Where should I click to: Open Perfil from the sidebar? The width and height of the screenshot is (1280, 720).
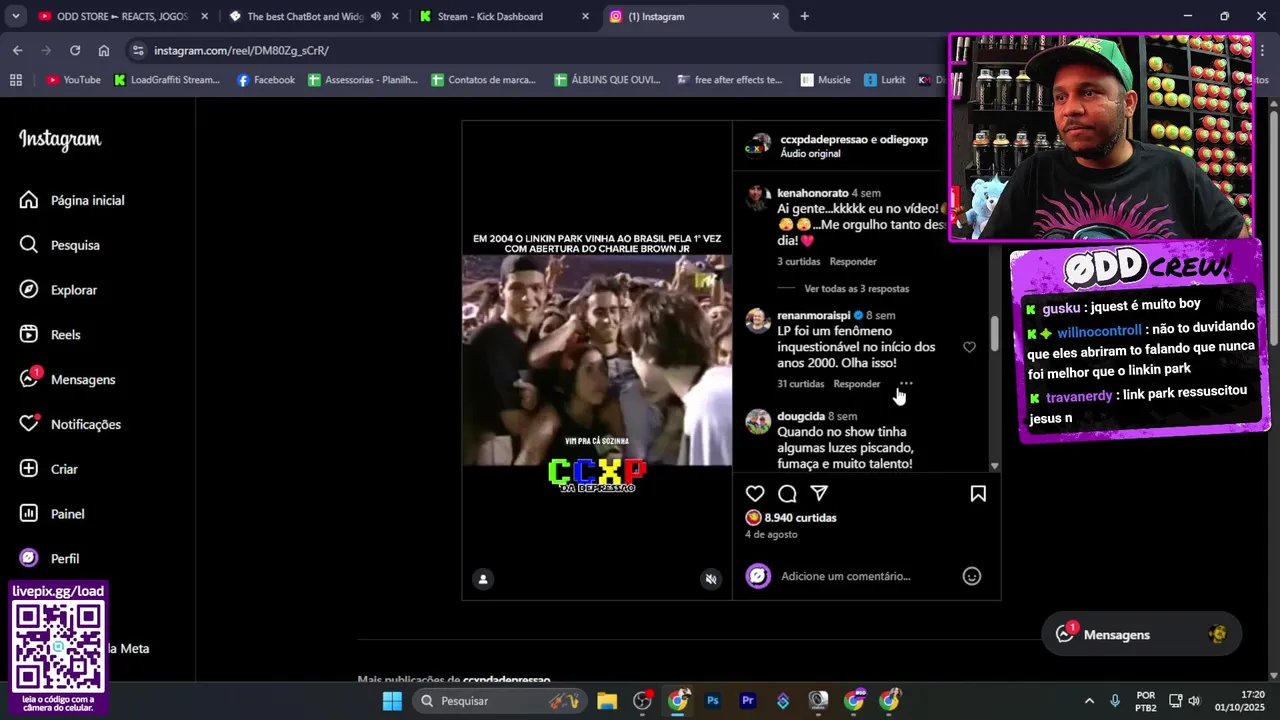(50, 559)
